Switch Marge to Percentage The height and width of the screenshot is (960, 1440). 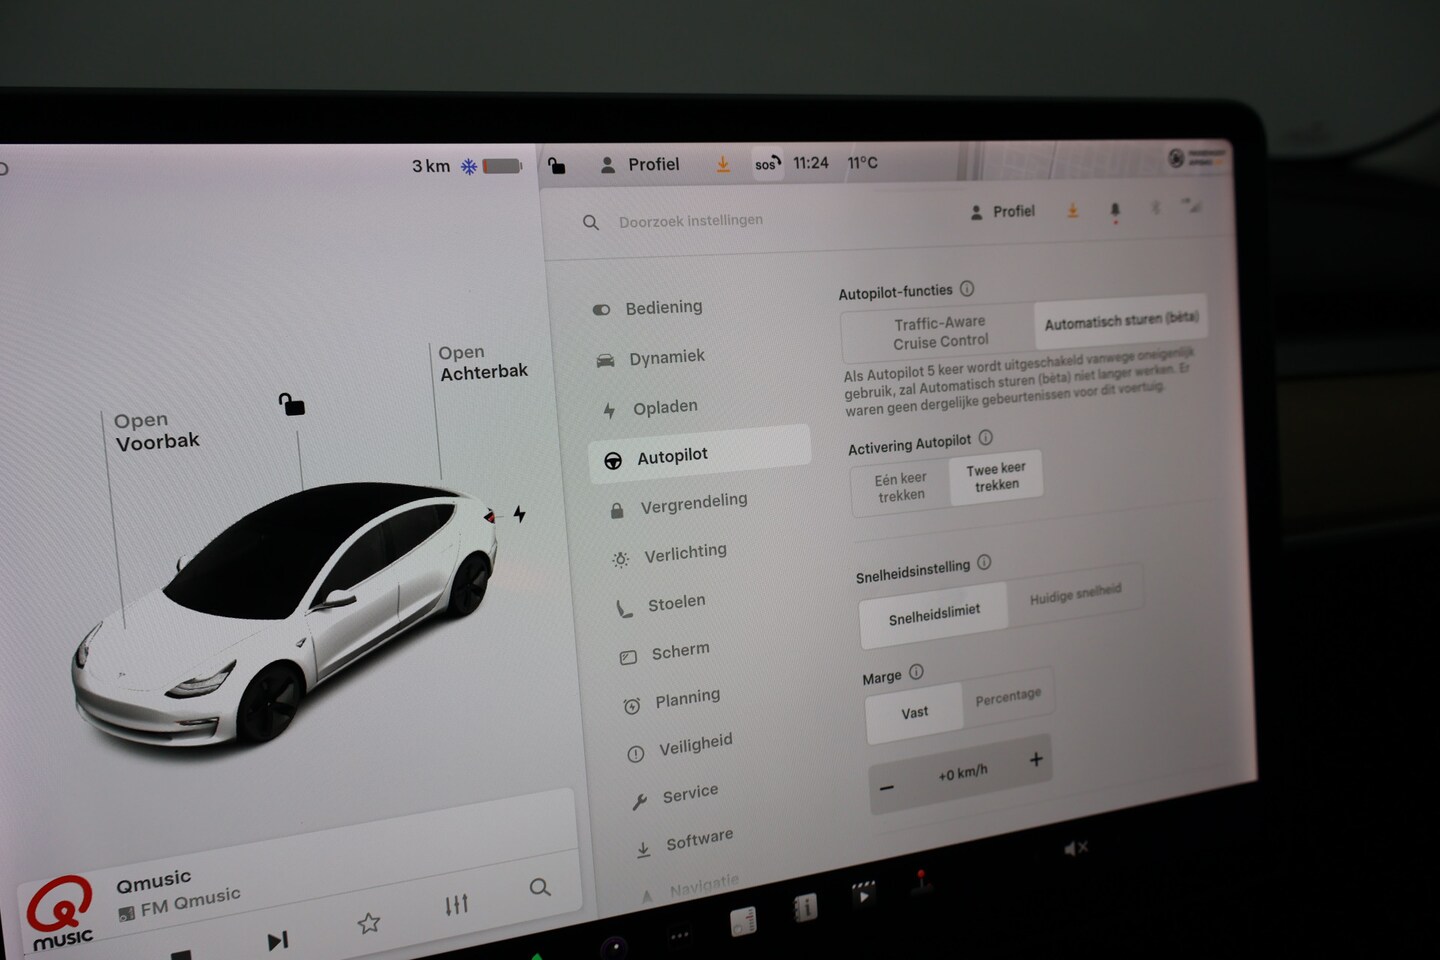click(x=1008, y=697)
